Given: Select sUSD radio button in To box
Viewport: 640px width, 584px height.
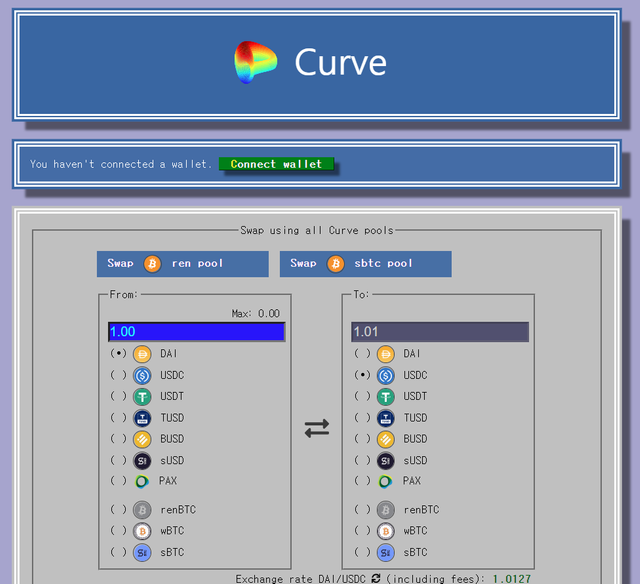Looking at the screenshot, I should click(362, 460).
